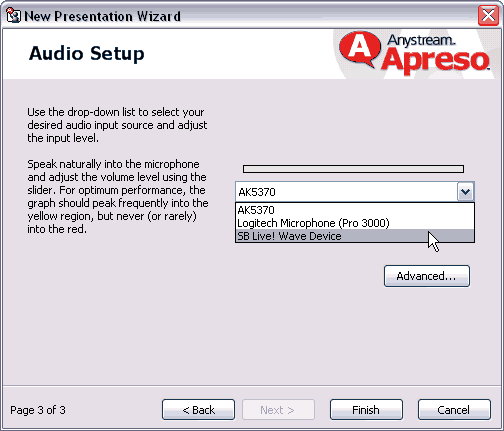Click the Anystream Apreso logo
Image resolution: width=504 pixels, height=431 pixels.
click(x=414, y=53)
